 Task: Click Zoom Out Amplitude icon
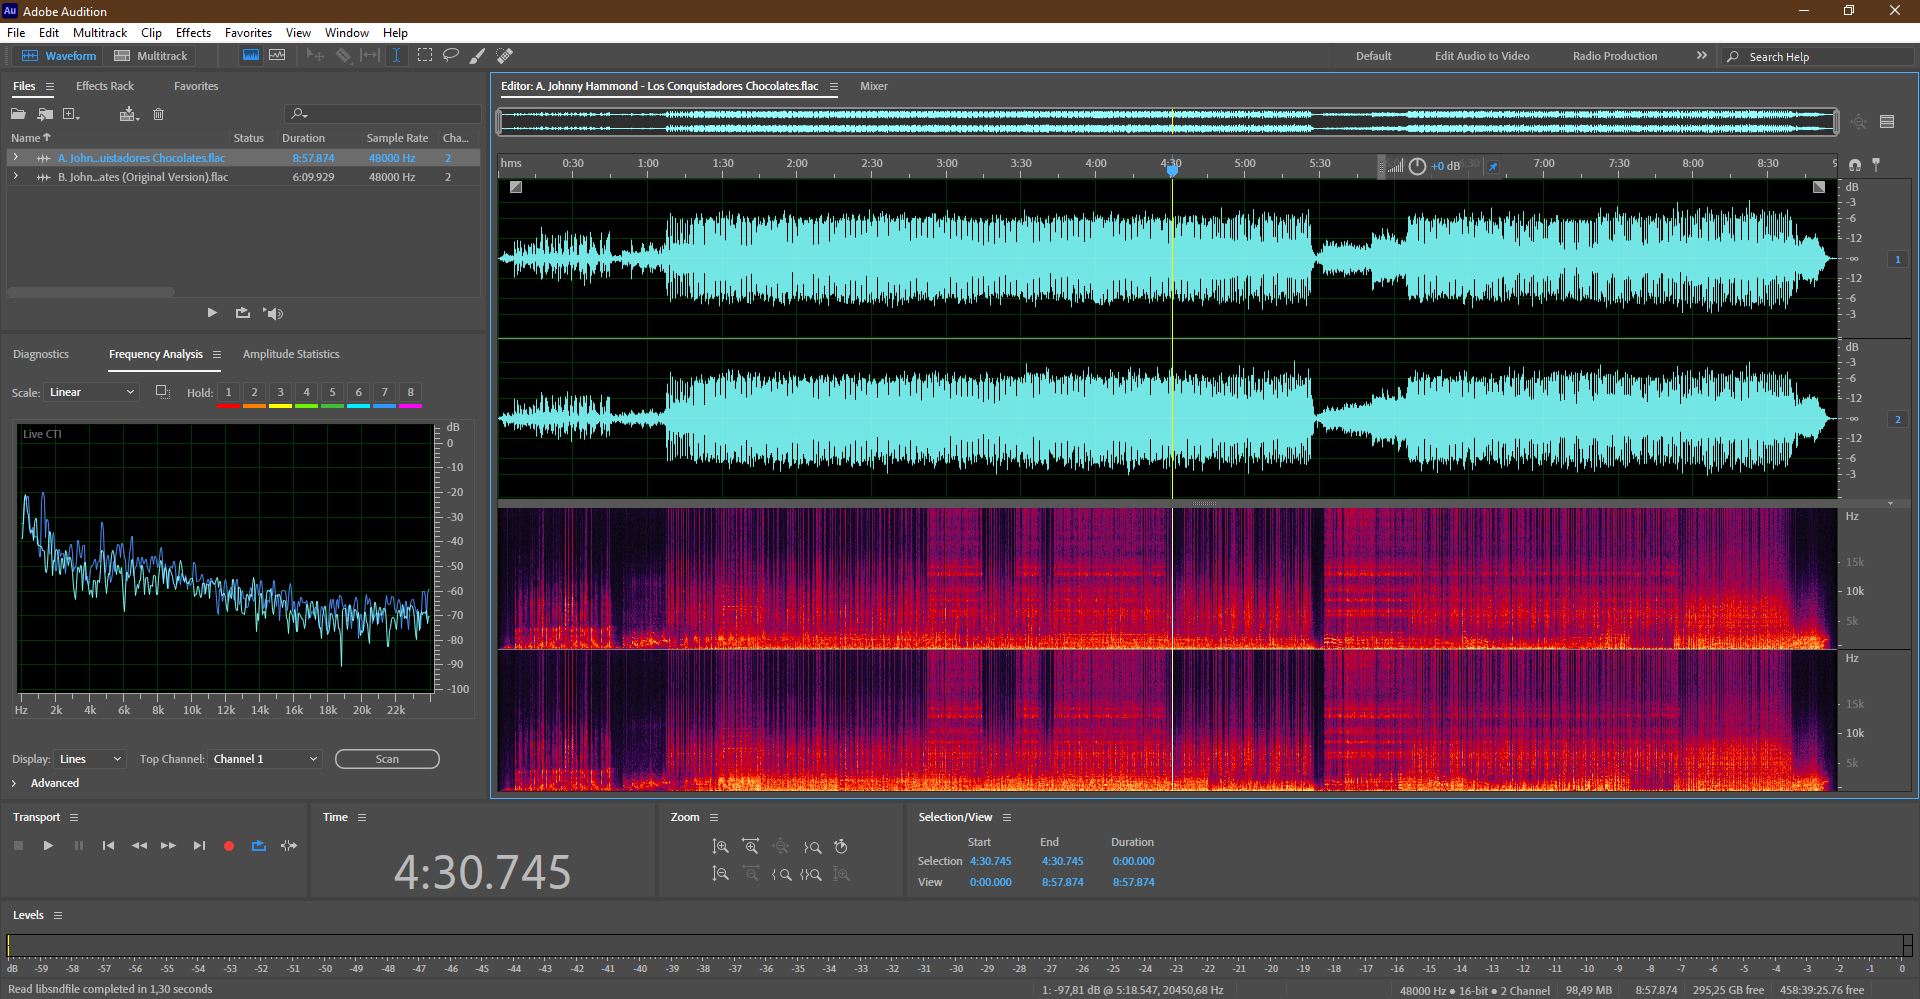[x=720, y=874]
